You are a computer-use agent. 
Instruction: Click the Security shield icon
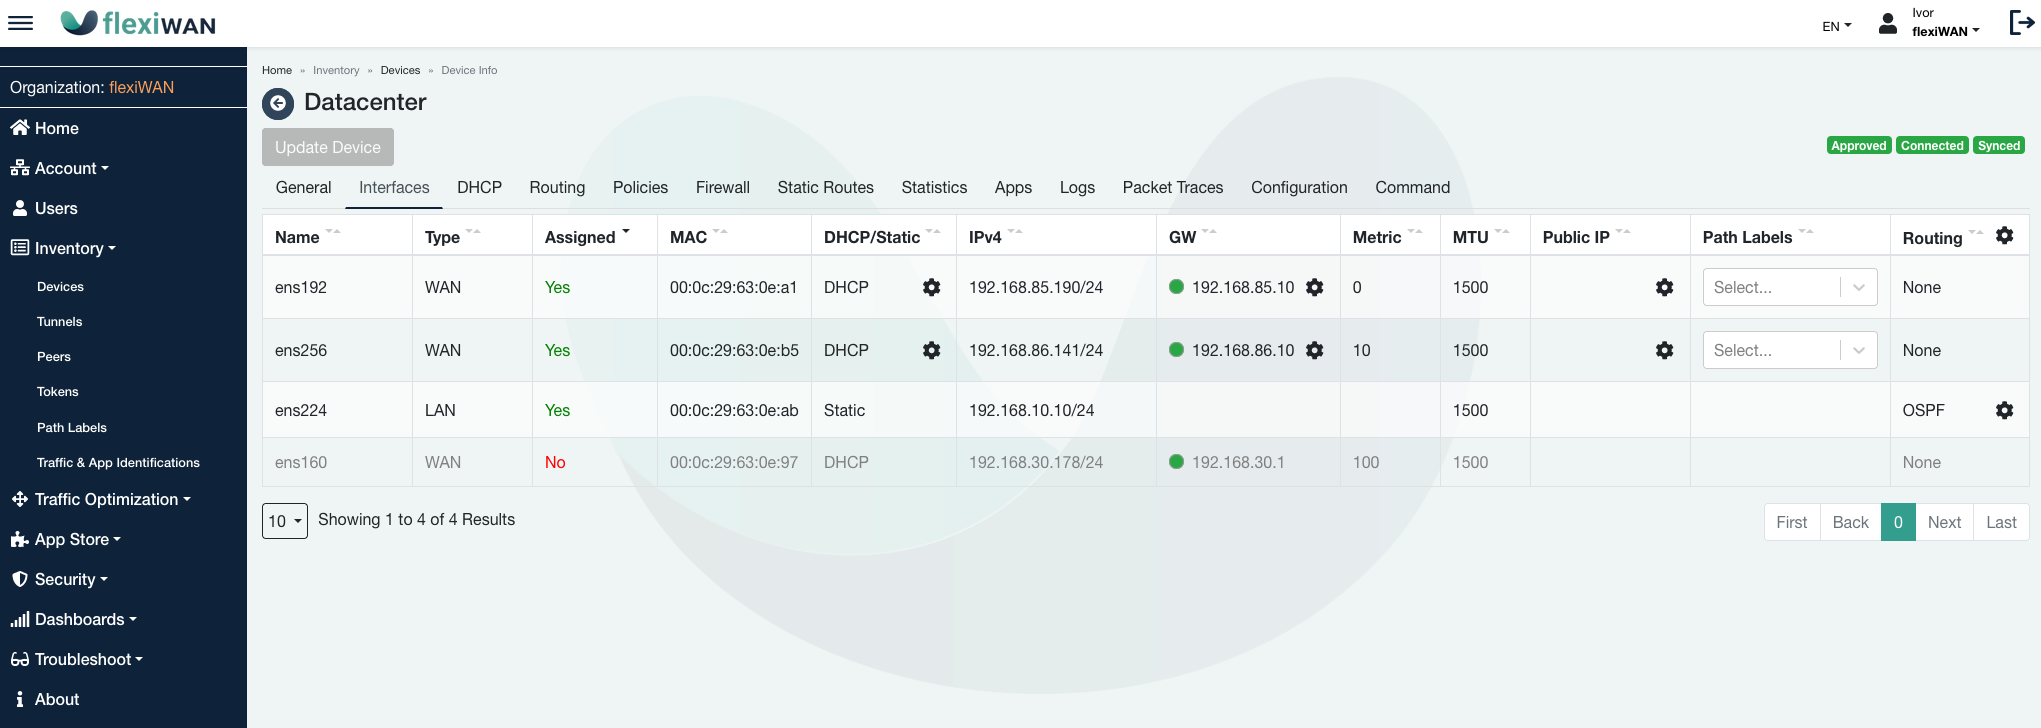click(x=20, y=579)
